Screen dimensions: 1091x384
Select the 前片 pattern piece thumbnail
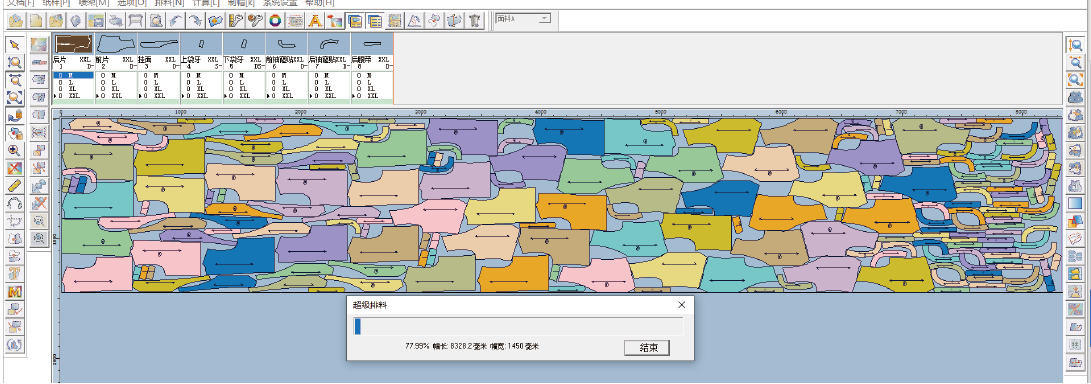[x=116, y=44]
